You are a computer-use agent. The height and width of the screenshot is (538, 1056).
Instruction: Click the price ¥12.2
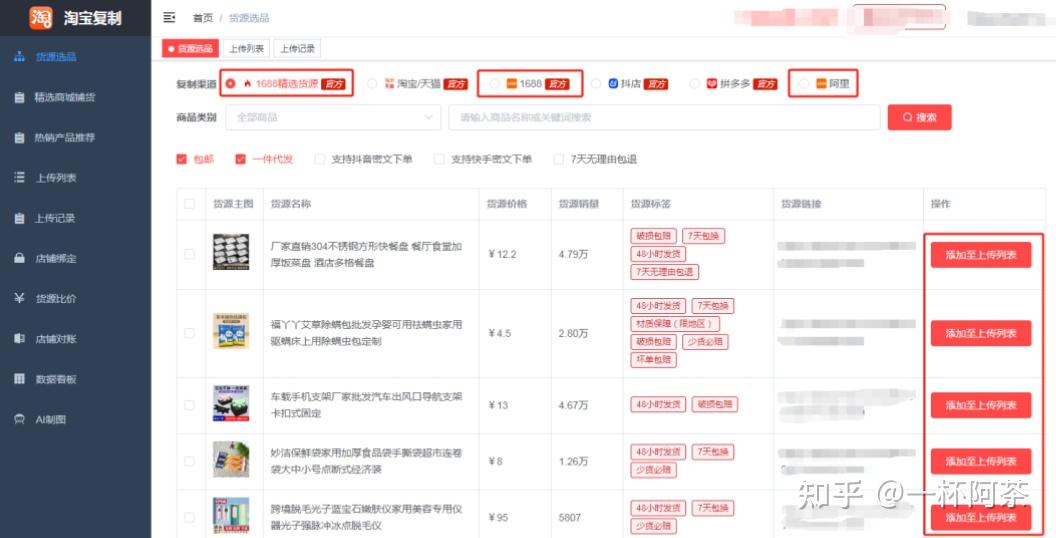point(502,255)
